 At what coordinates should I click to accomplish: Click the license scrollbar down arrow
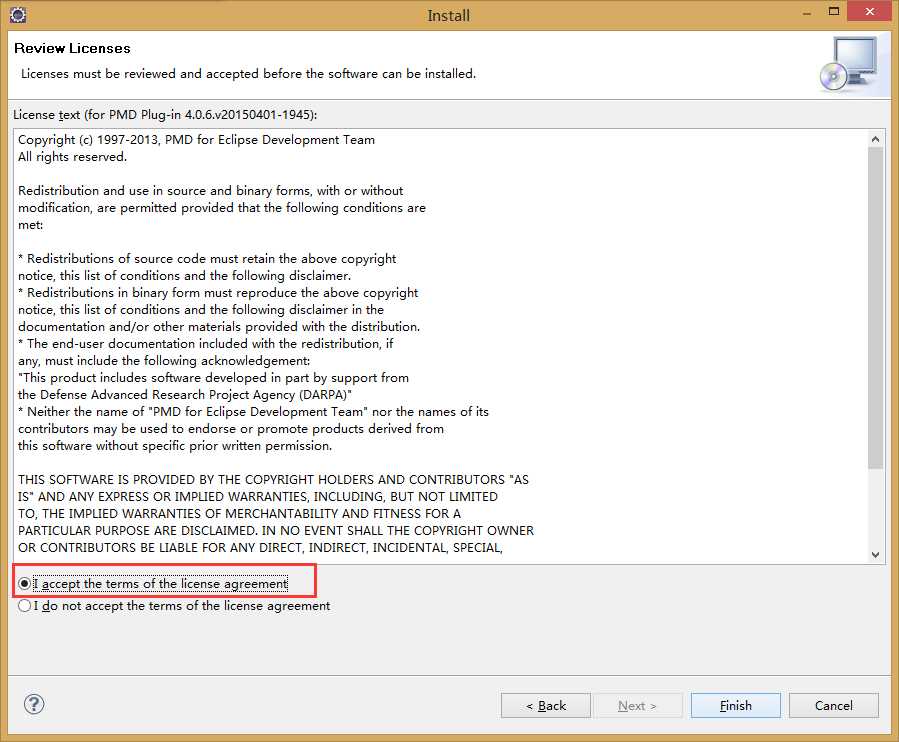click(875, 554)
